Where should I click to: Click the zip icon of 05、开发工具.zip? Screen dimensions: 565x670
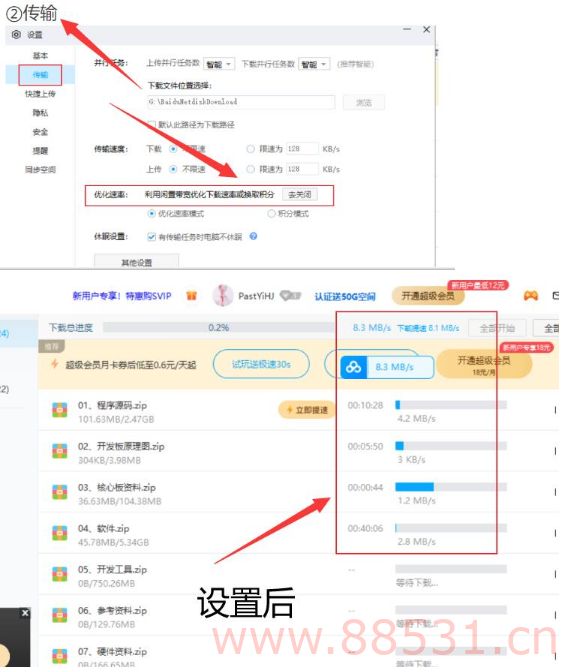pyautogui.click(x=60, y=574)
